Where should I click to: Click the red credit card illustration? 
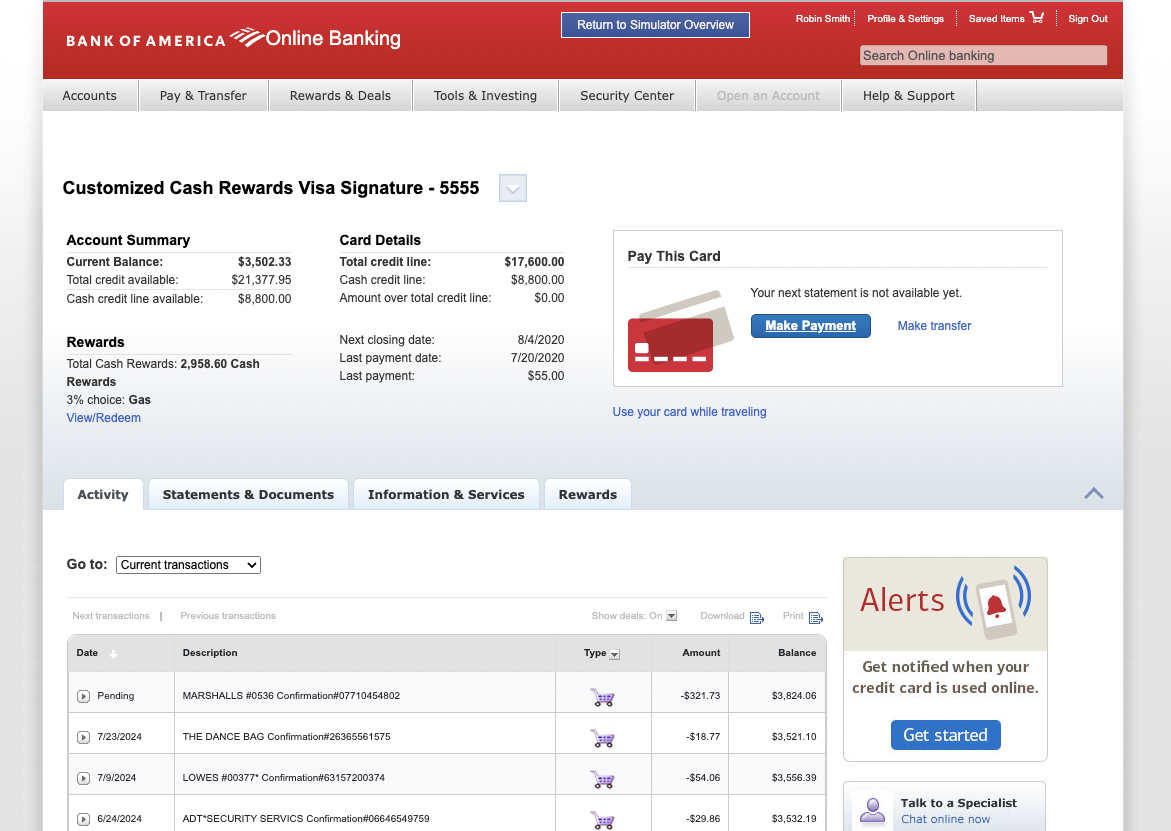(x=671, y=344)
